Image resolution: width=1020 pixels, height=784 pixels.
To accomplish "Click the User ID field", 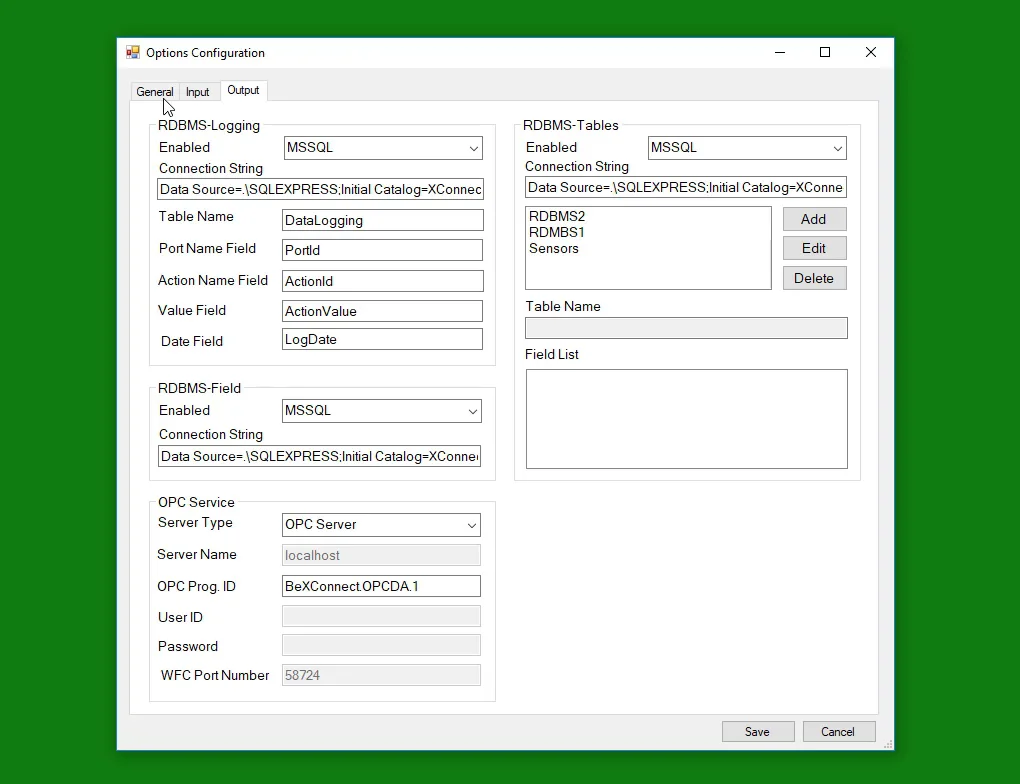I will pos(381,616).
